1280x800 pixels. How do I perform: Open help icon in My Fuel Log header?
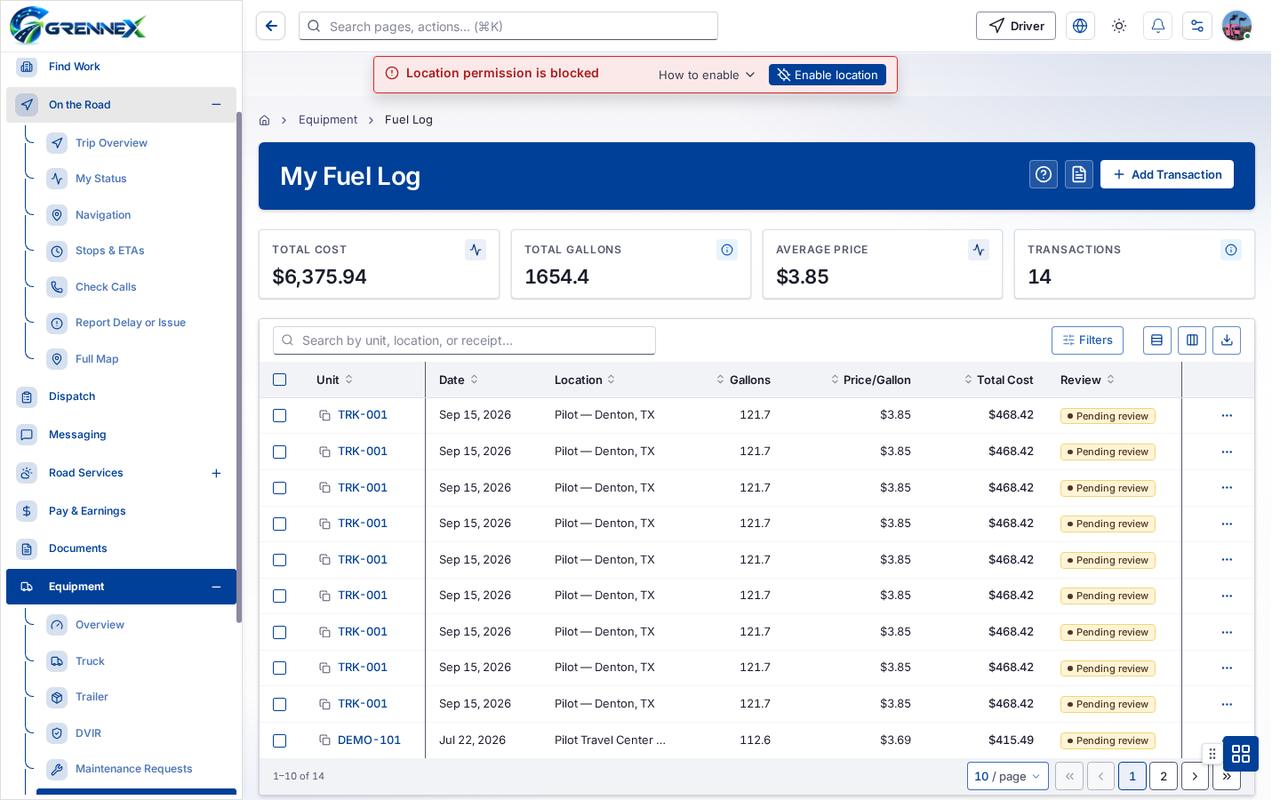1044,174
